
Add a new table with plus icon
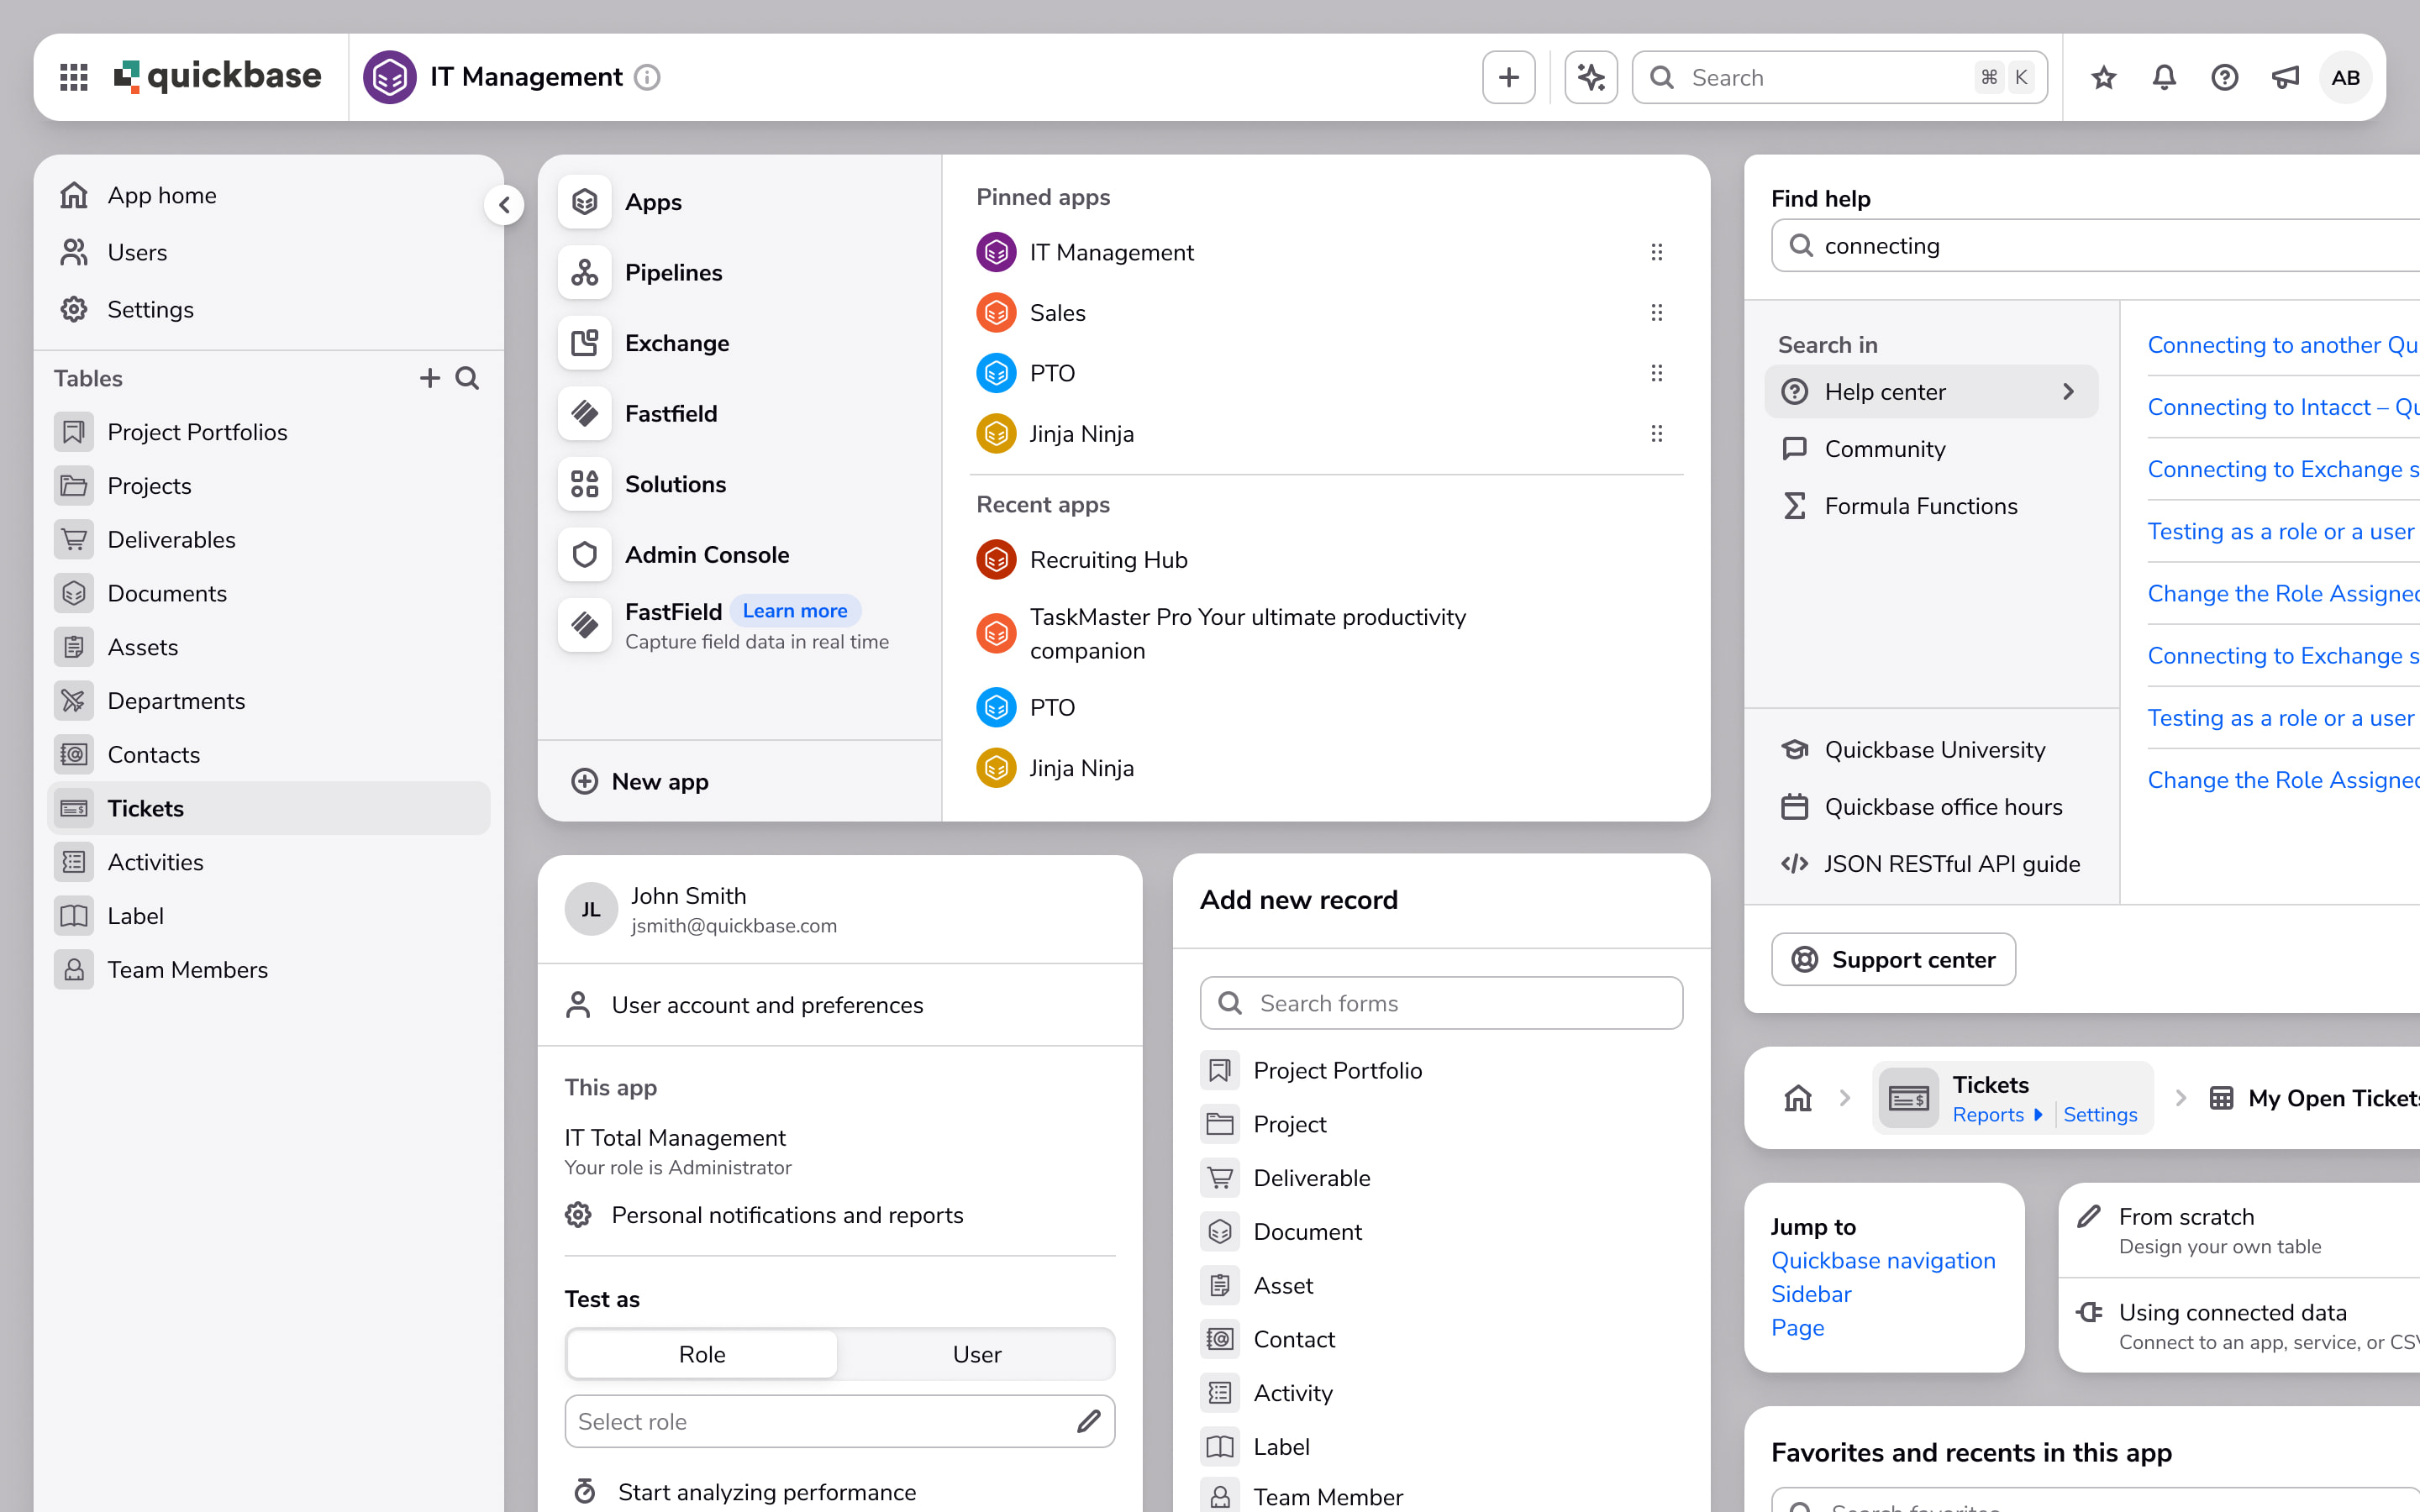(x=430, y=378)
